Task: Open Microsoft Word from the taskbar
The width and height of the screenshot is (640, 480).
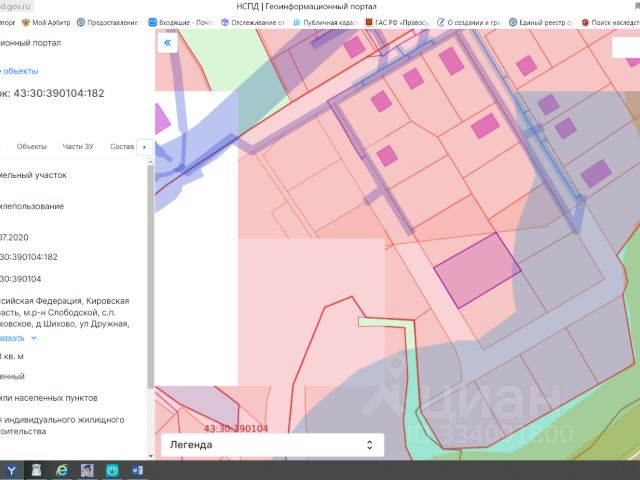Action: (137, 471)
